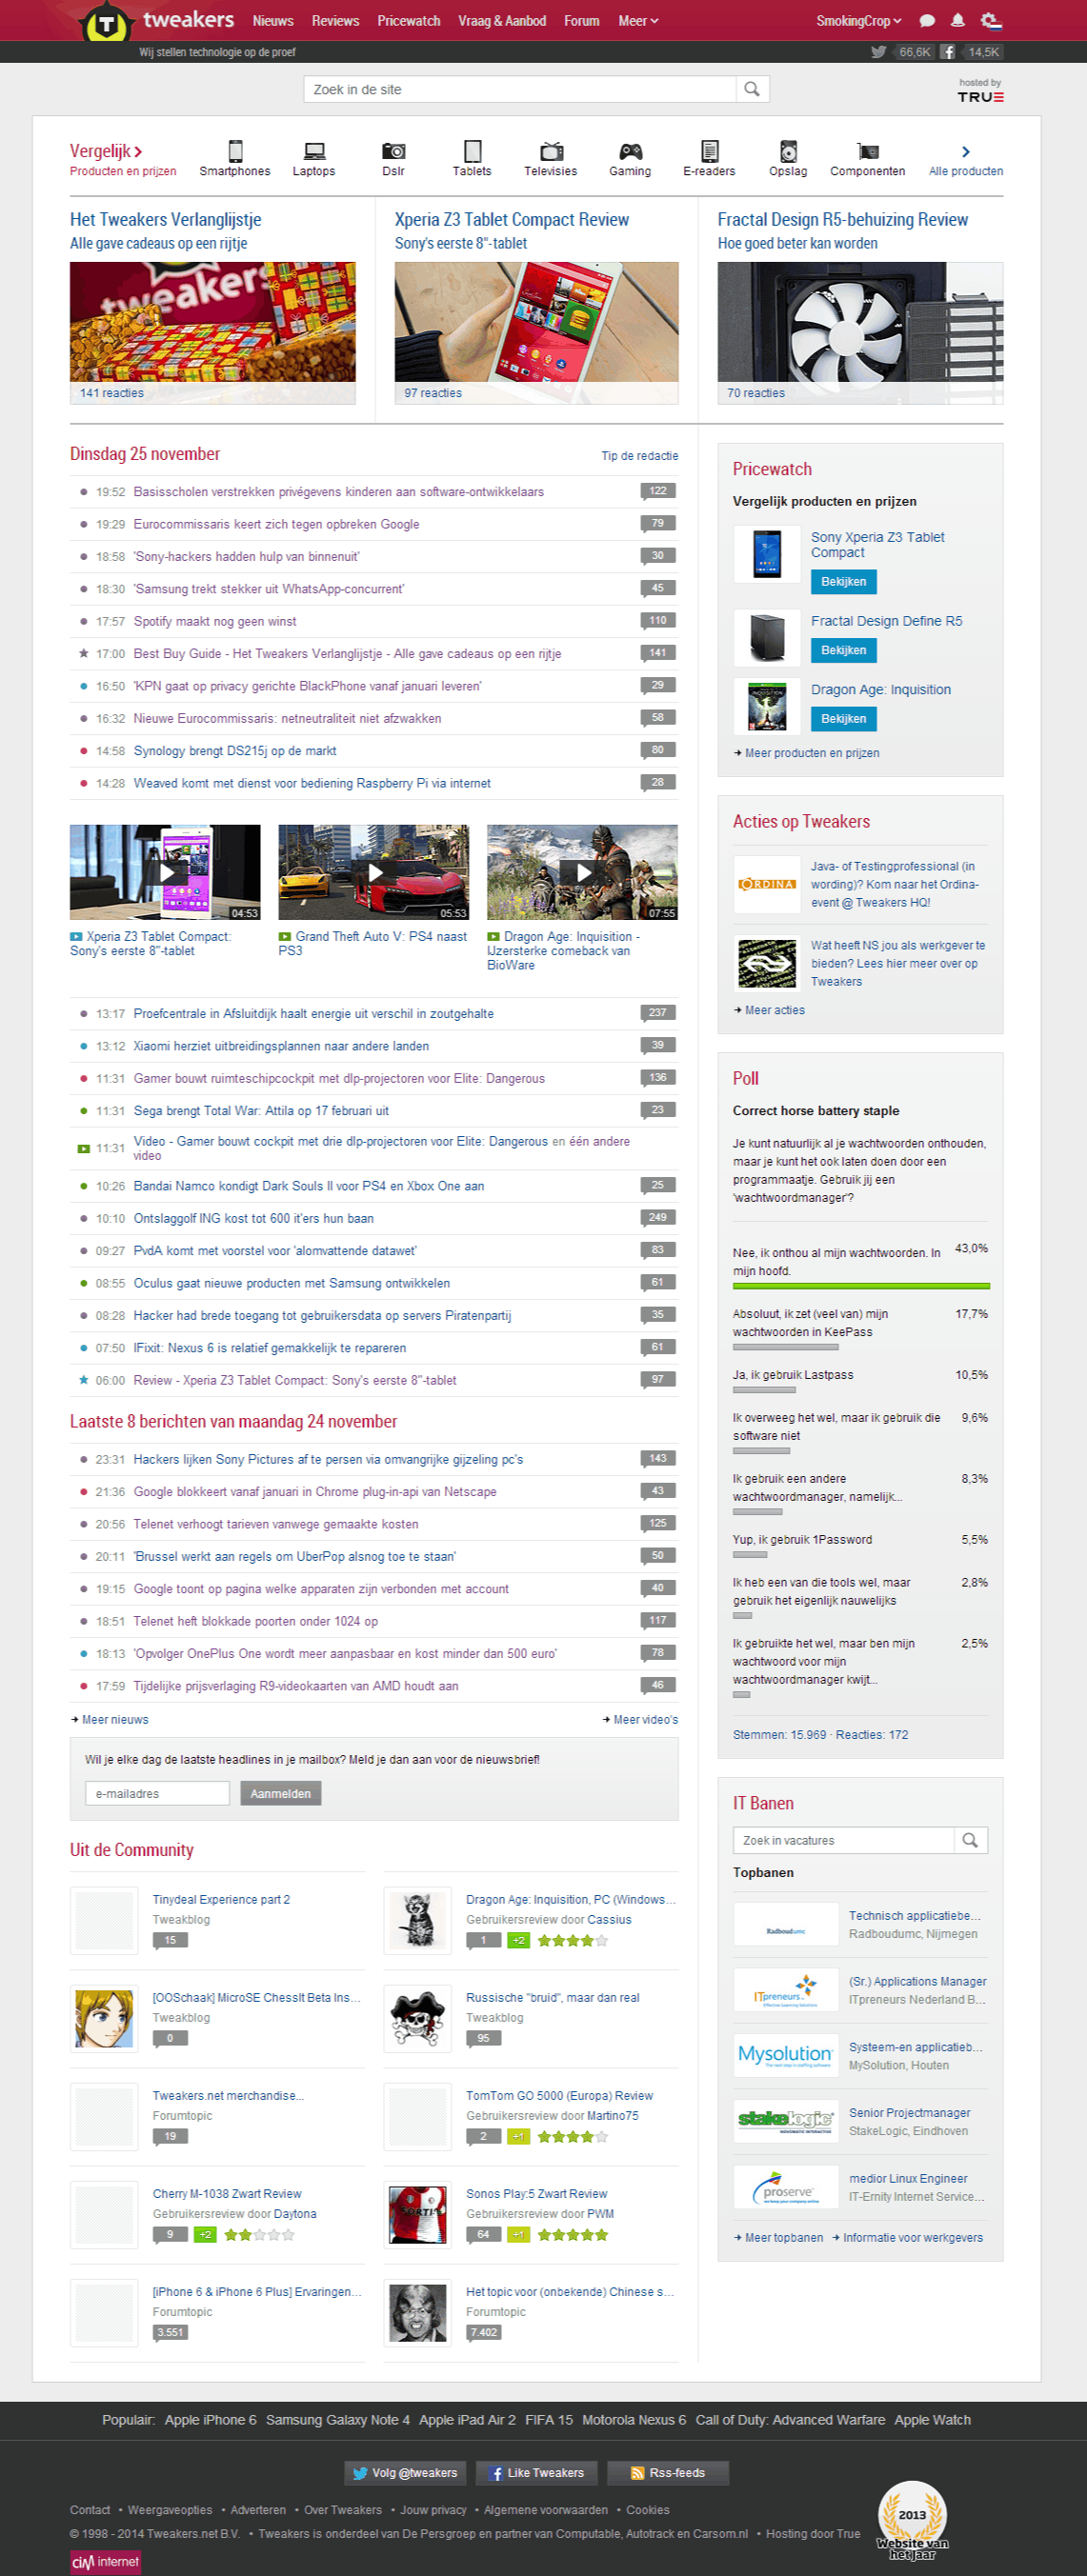Viewport: 1087px width, 2576px height.
Task: Open the Smartphones category icon
Action: [x=235, y=151]
